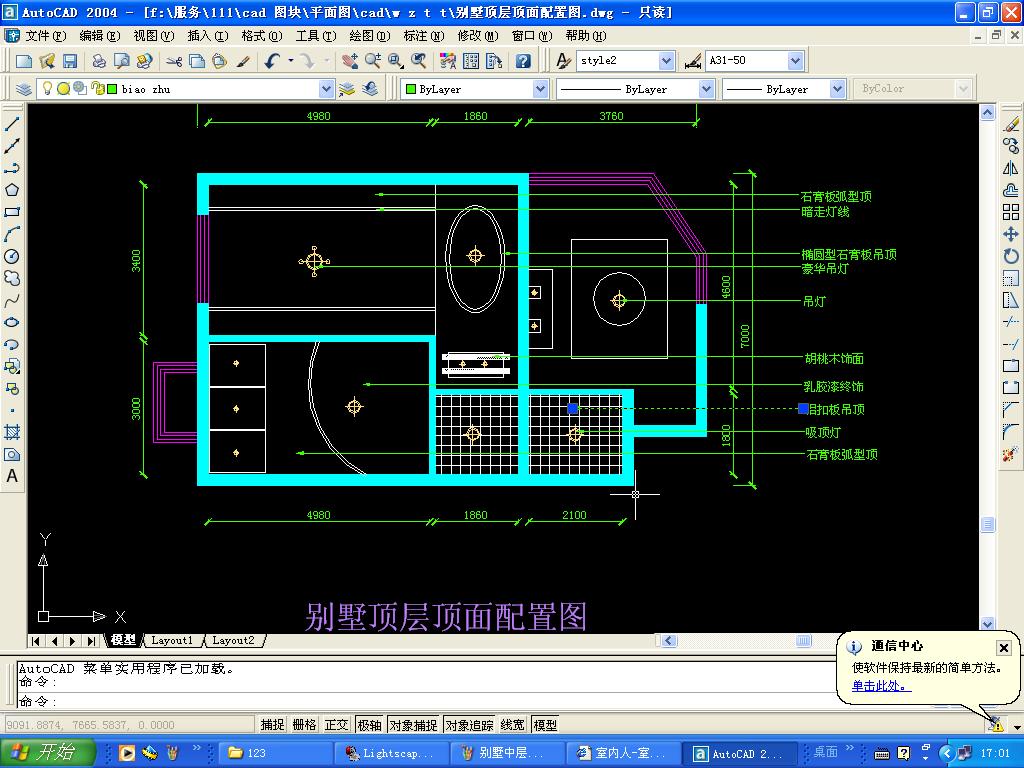Image resolution: width=1024 pixels, height=768 pixels.
Task: Click the Help question mark icon
Action: (x=523, y=61)
